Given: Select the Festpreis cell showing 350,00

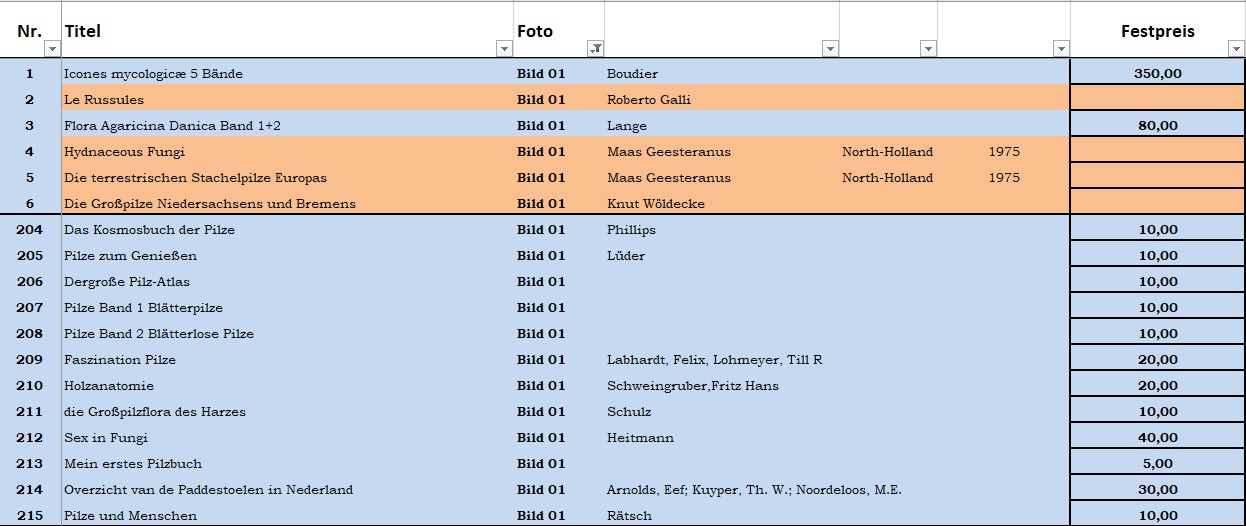Looking at the screenshot, I should tap(1157, 74).
